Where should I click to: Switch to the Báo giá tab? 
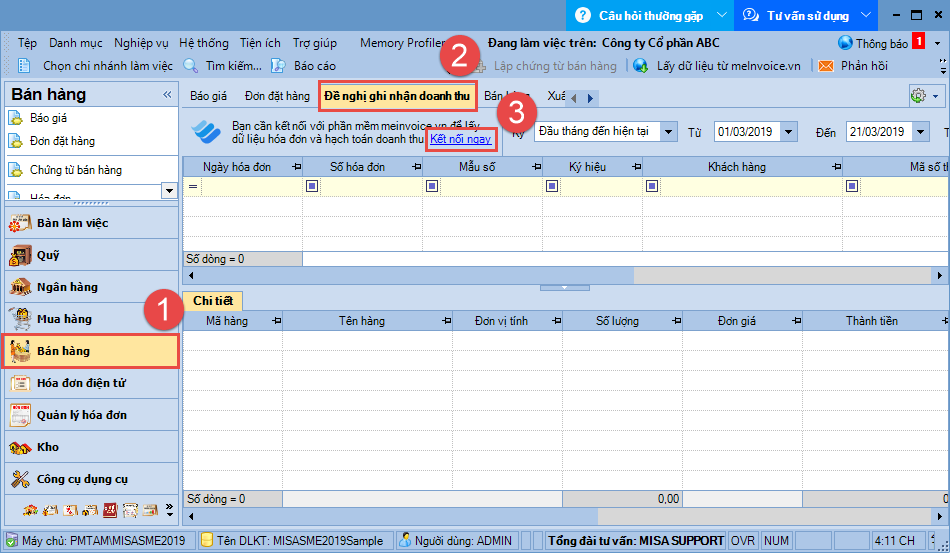208,96
